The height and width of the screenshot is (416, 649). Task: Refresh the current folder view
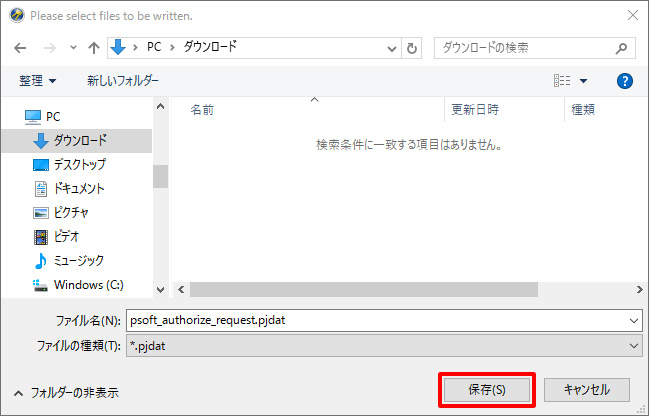413,47
